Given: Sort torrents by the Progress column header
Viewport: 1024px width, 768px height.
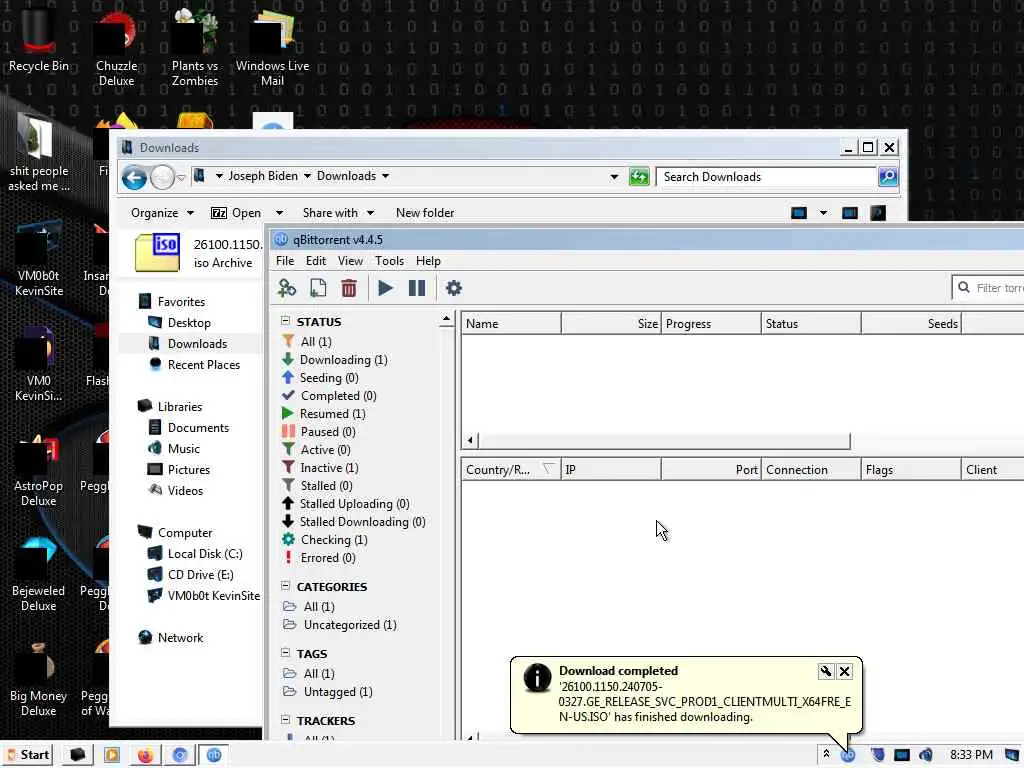Looking at the screenshot, I should pos(711,323).
